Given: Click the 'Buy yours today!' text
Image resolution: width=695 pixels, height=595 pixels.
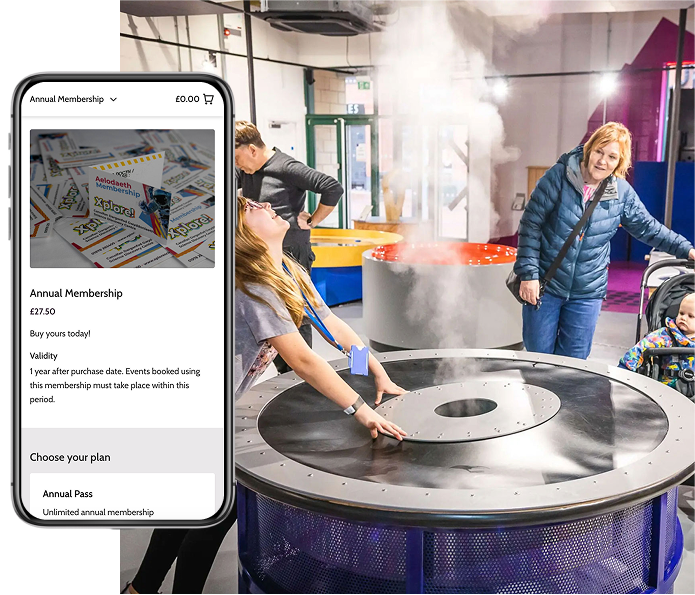Looking at the screenshot, I should 60,333.
